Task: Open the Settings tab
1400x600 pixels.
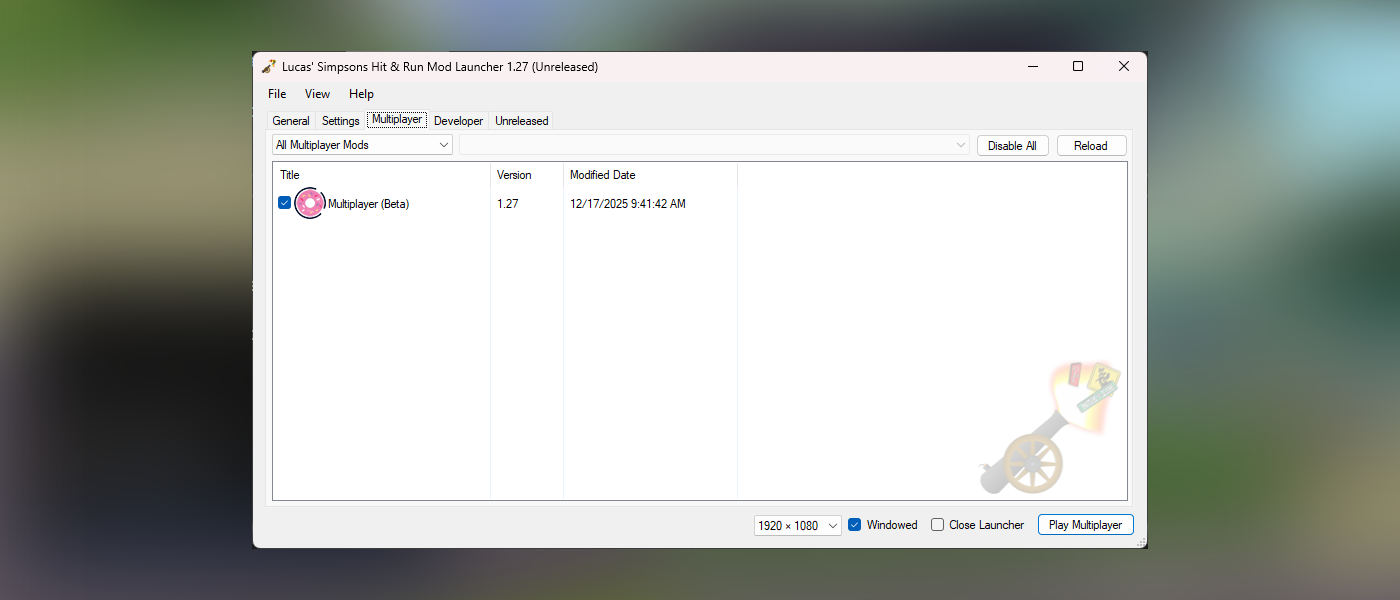Action: pyautogui.click(x=340, y=120)
